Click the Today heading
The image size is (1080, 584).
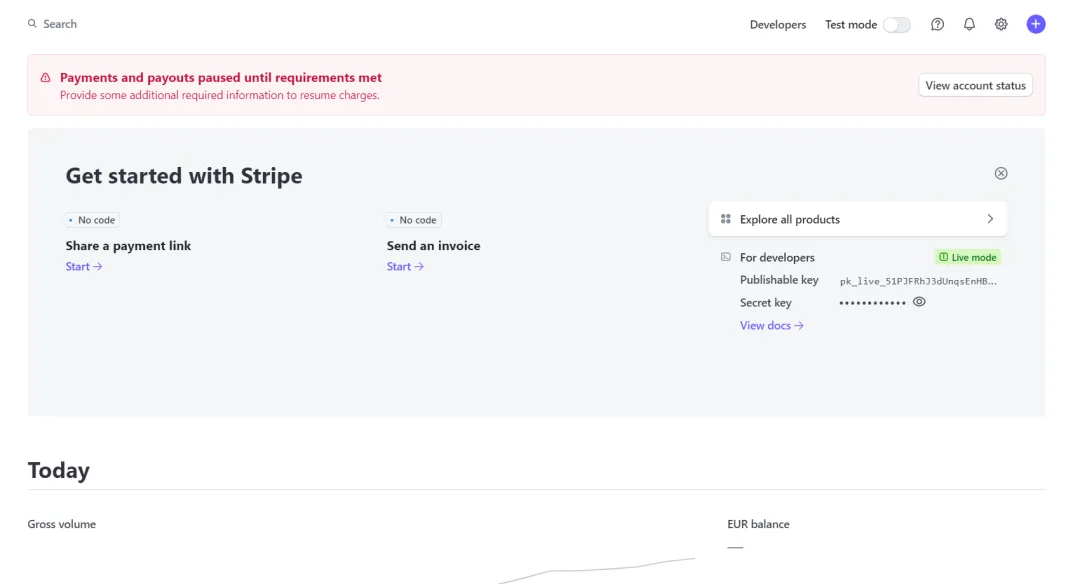[x=59, y=470]
